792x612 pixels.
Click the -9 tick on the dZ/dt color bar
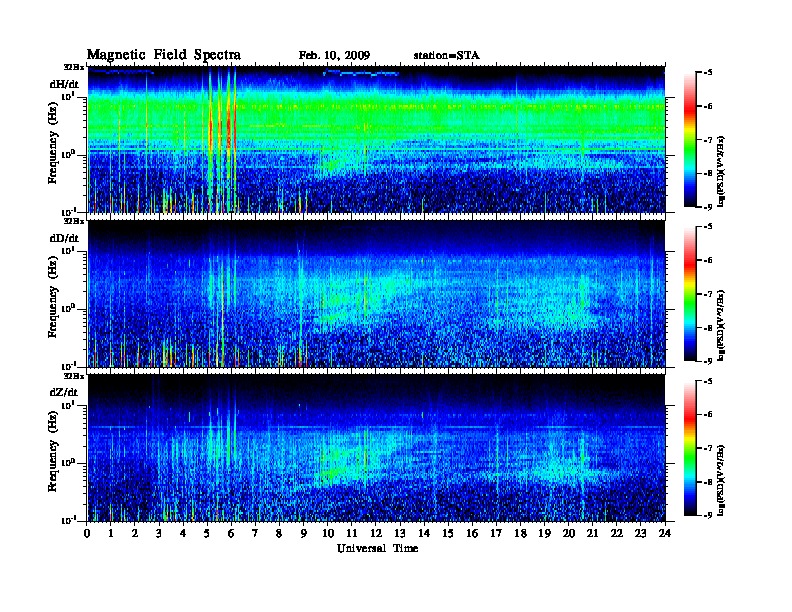click(708, 515)
